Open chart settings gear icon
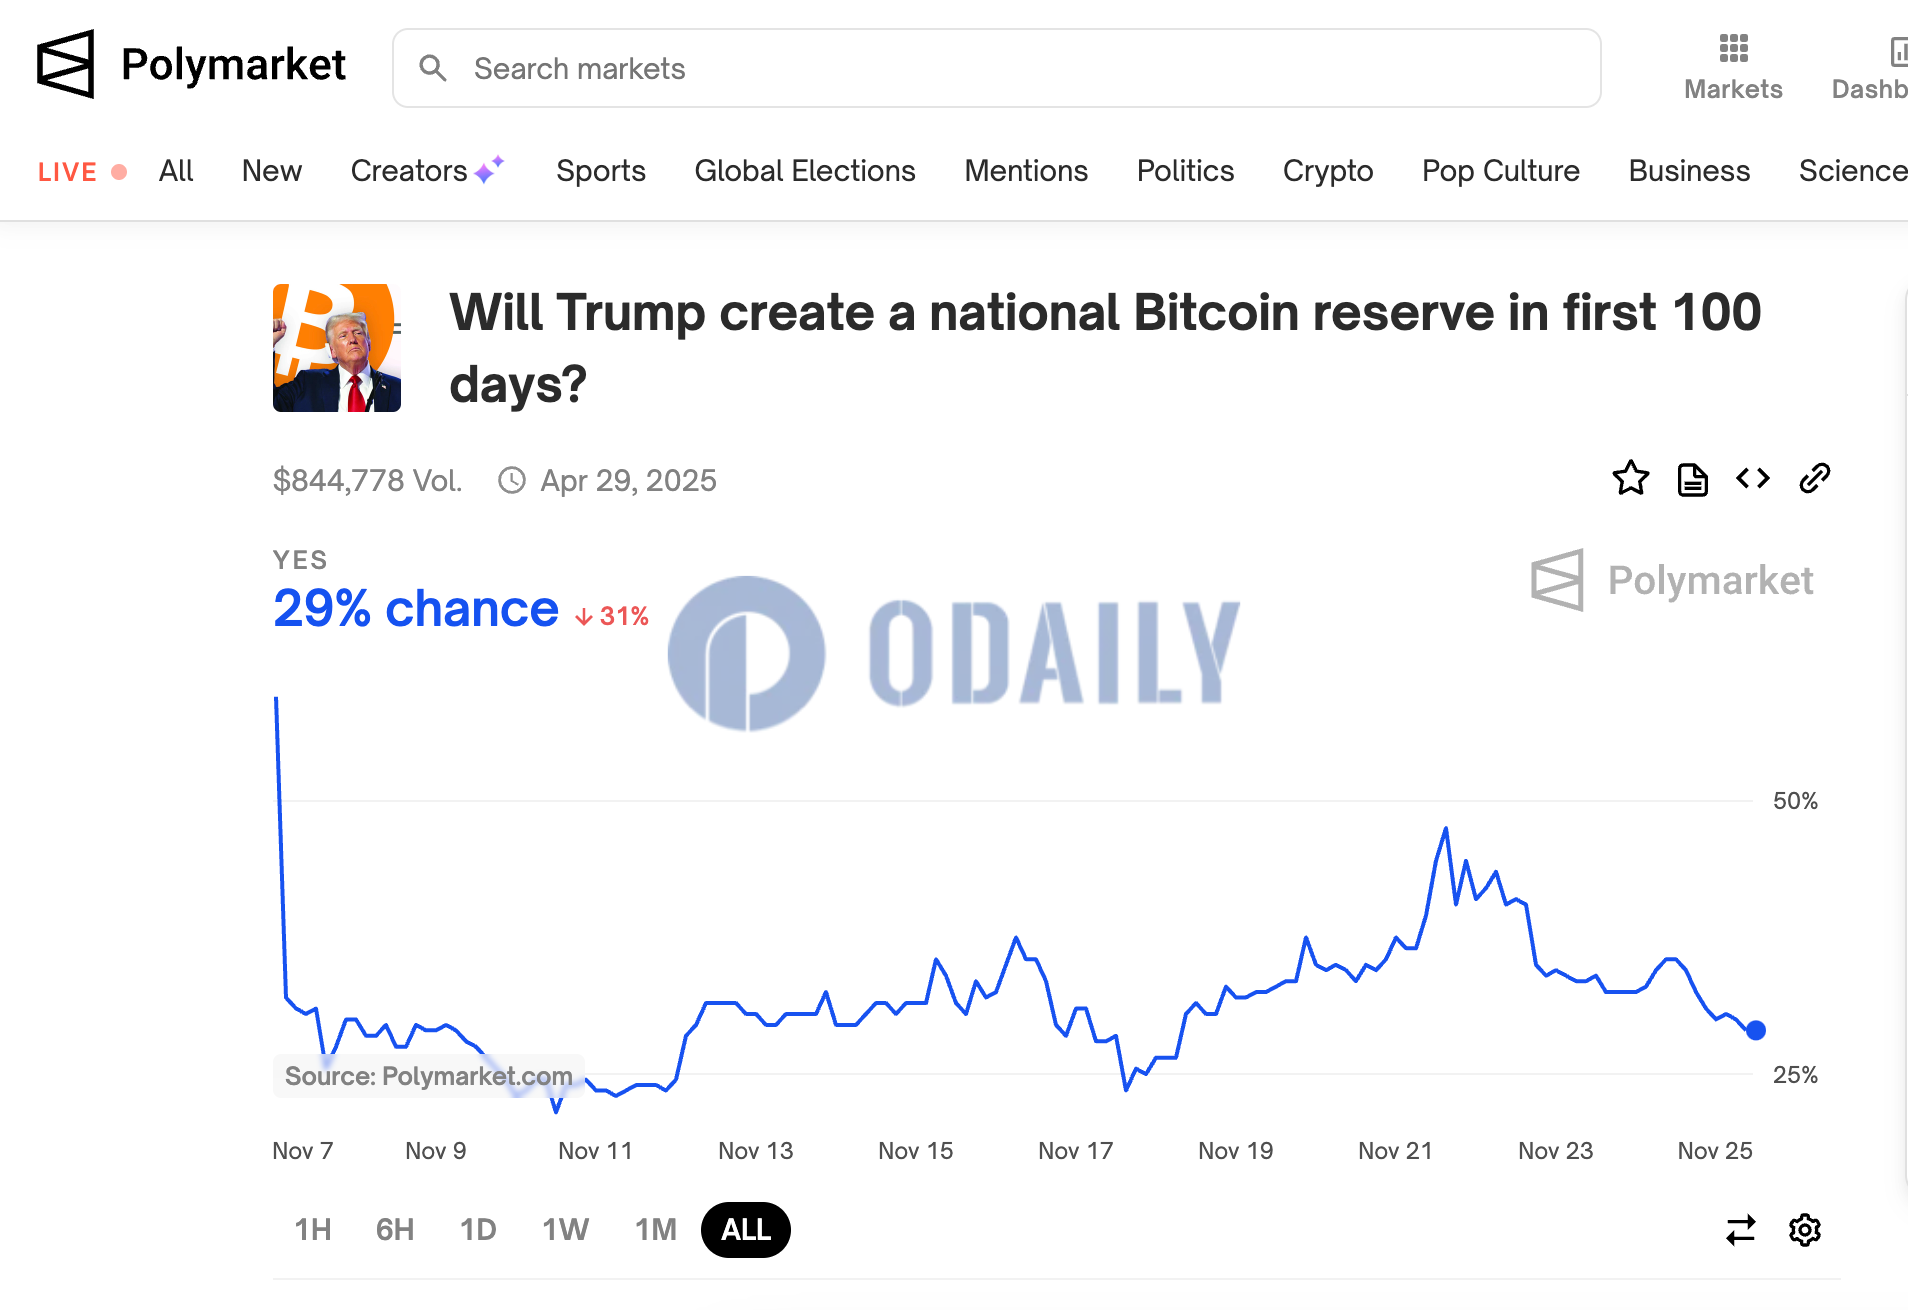1908x1310 pixels. [x=1804, y=1230]
